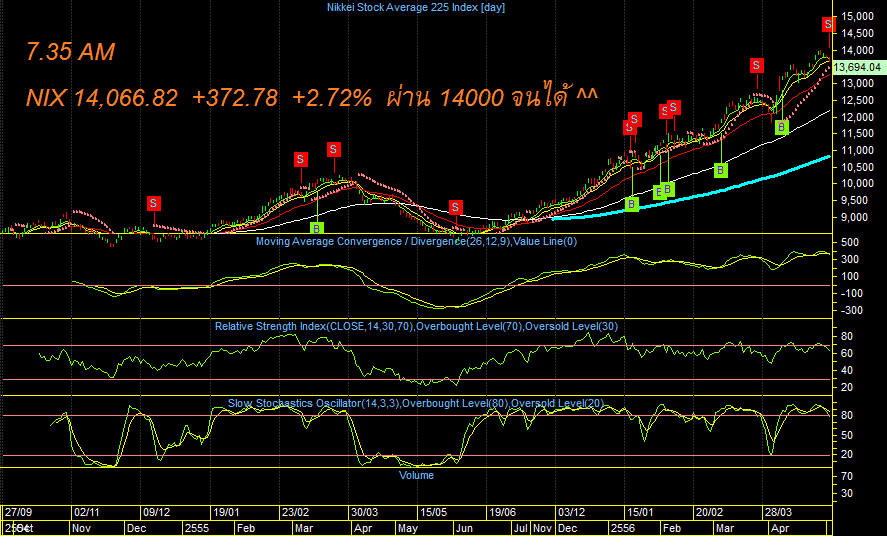Click the Slow Stochastics Oscillator label
Screen dimensions: 887x549
[416, 404]
